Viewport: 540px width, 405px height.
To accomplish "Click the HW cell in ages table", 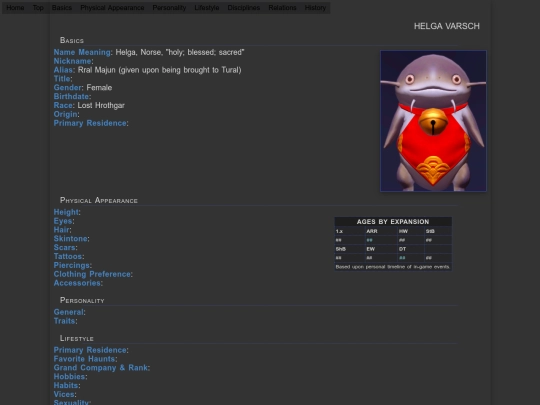I will (x=411, y=231).
